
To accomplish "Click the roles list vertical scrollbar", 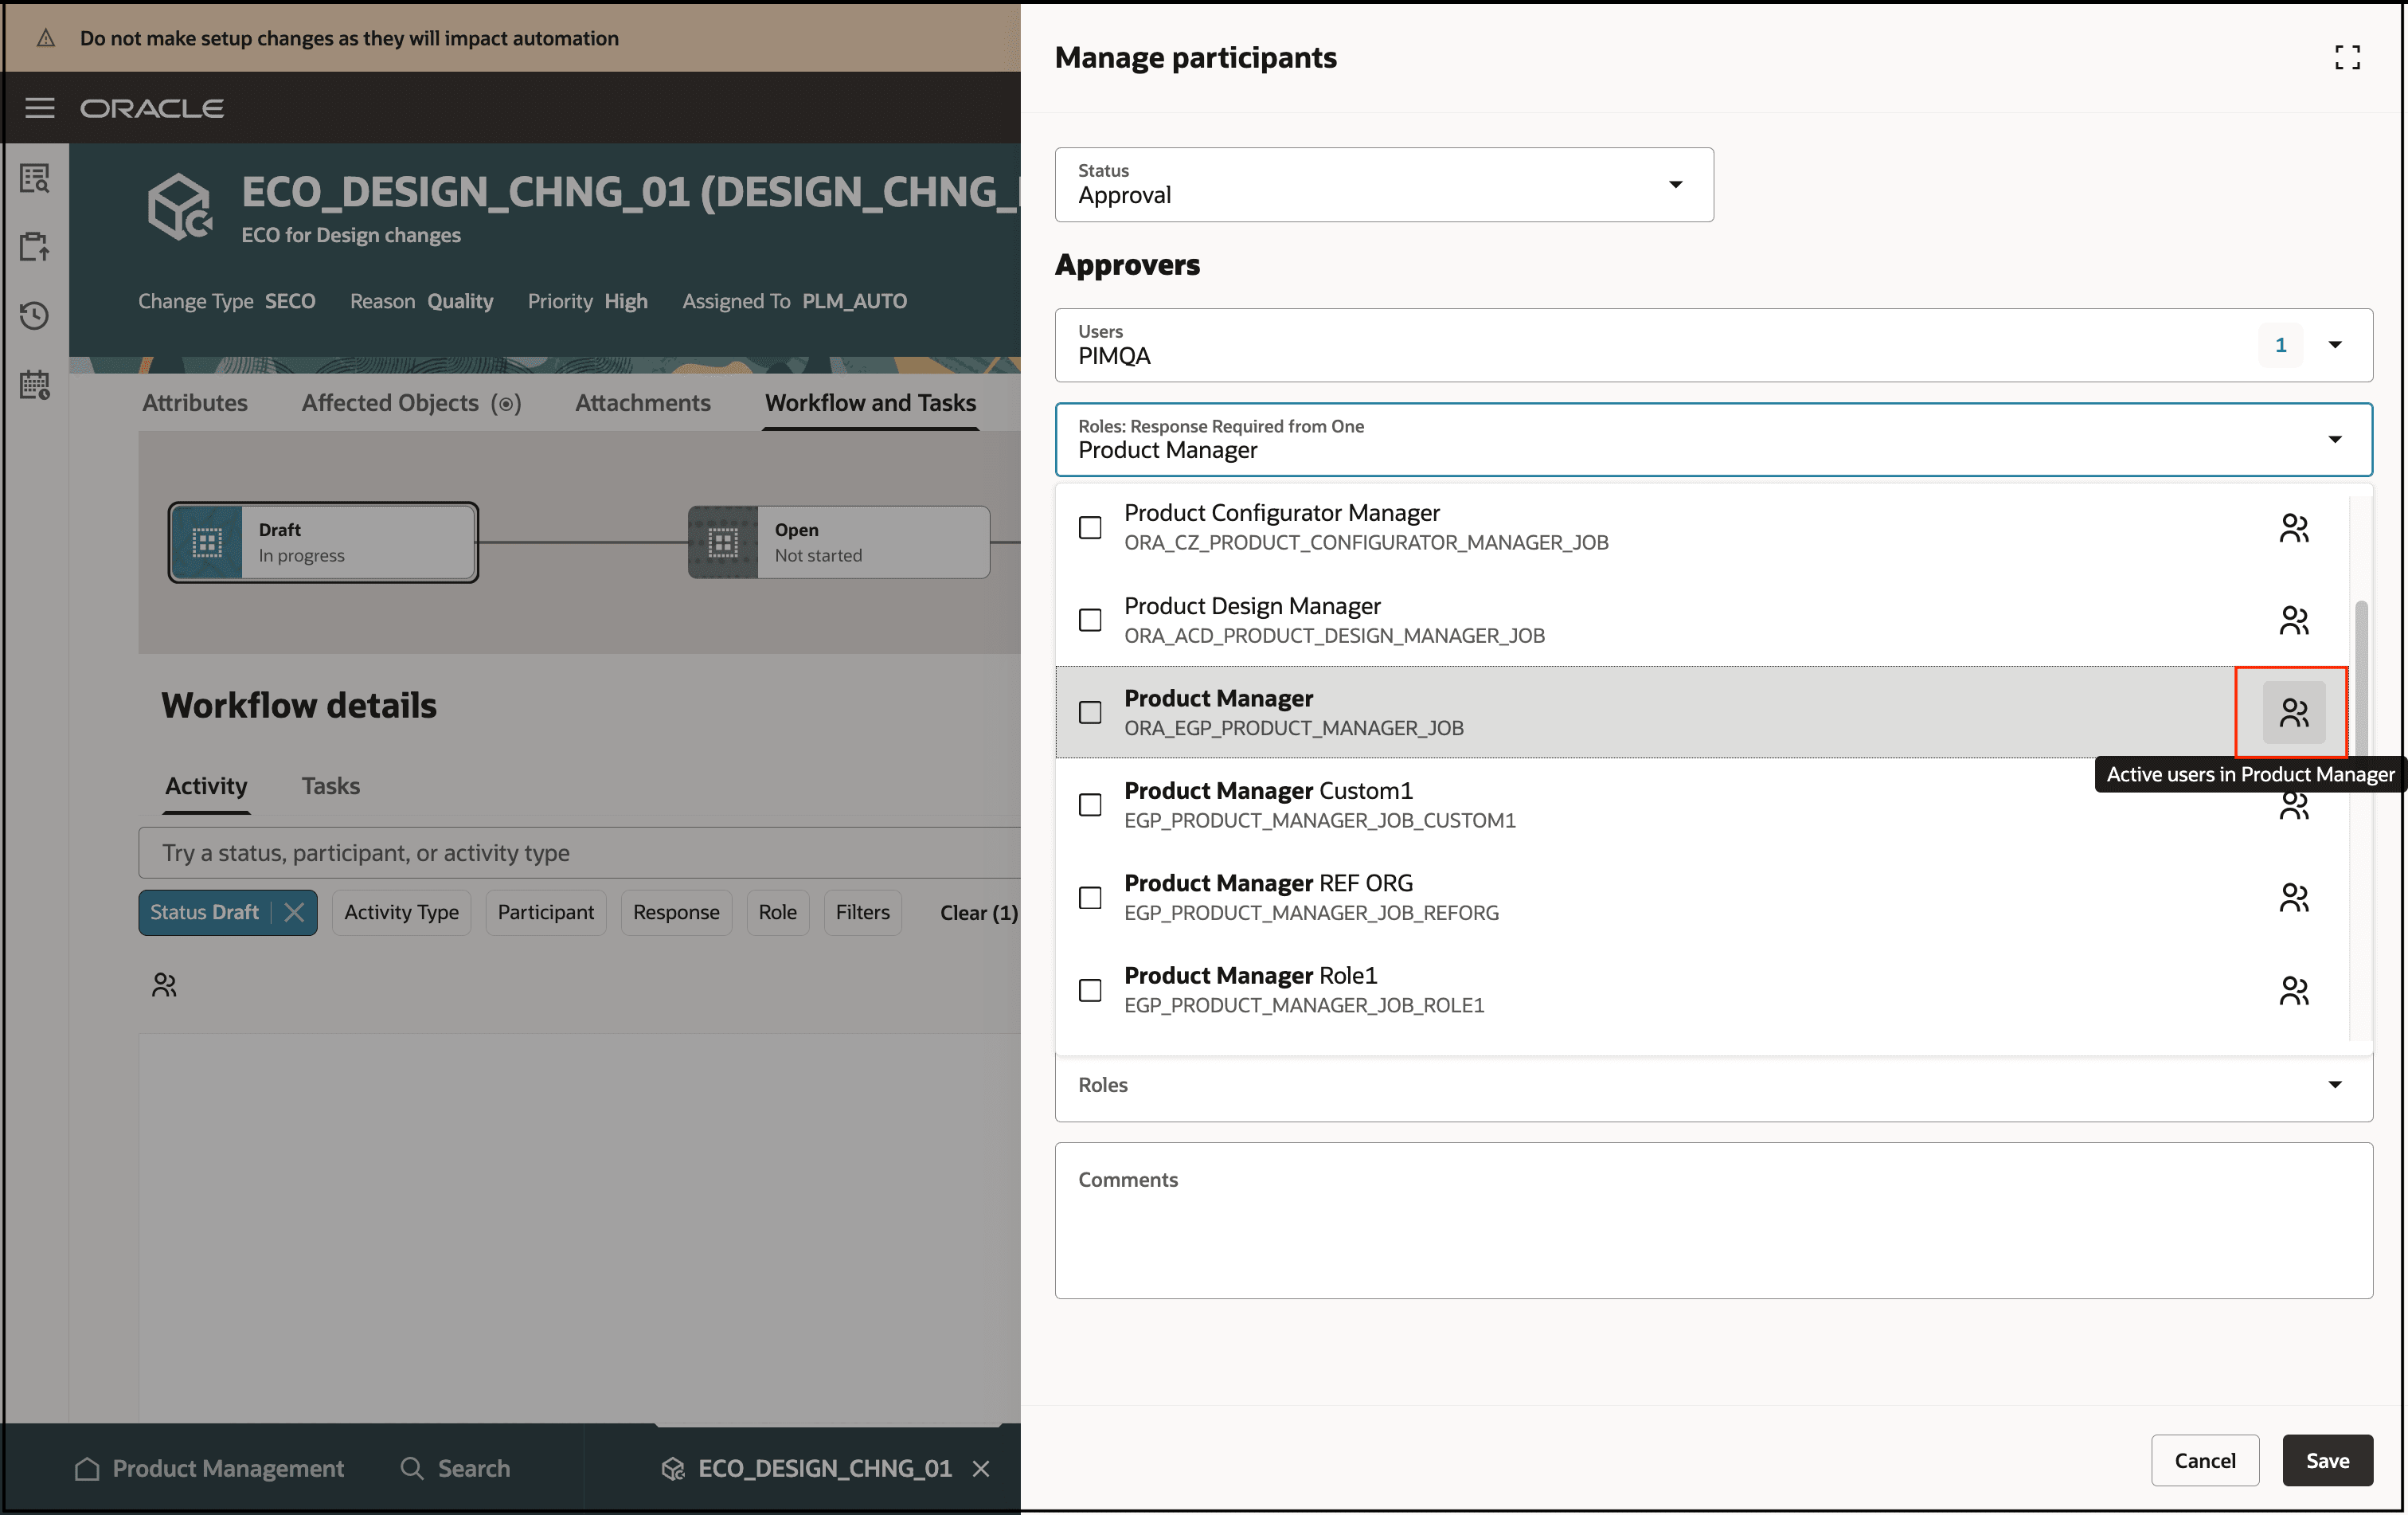I will tap(2361, 680).
